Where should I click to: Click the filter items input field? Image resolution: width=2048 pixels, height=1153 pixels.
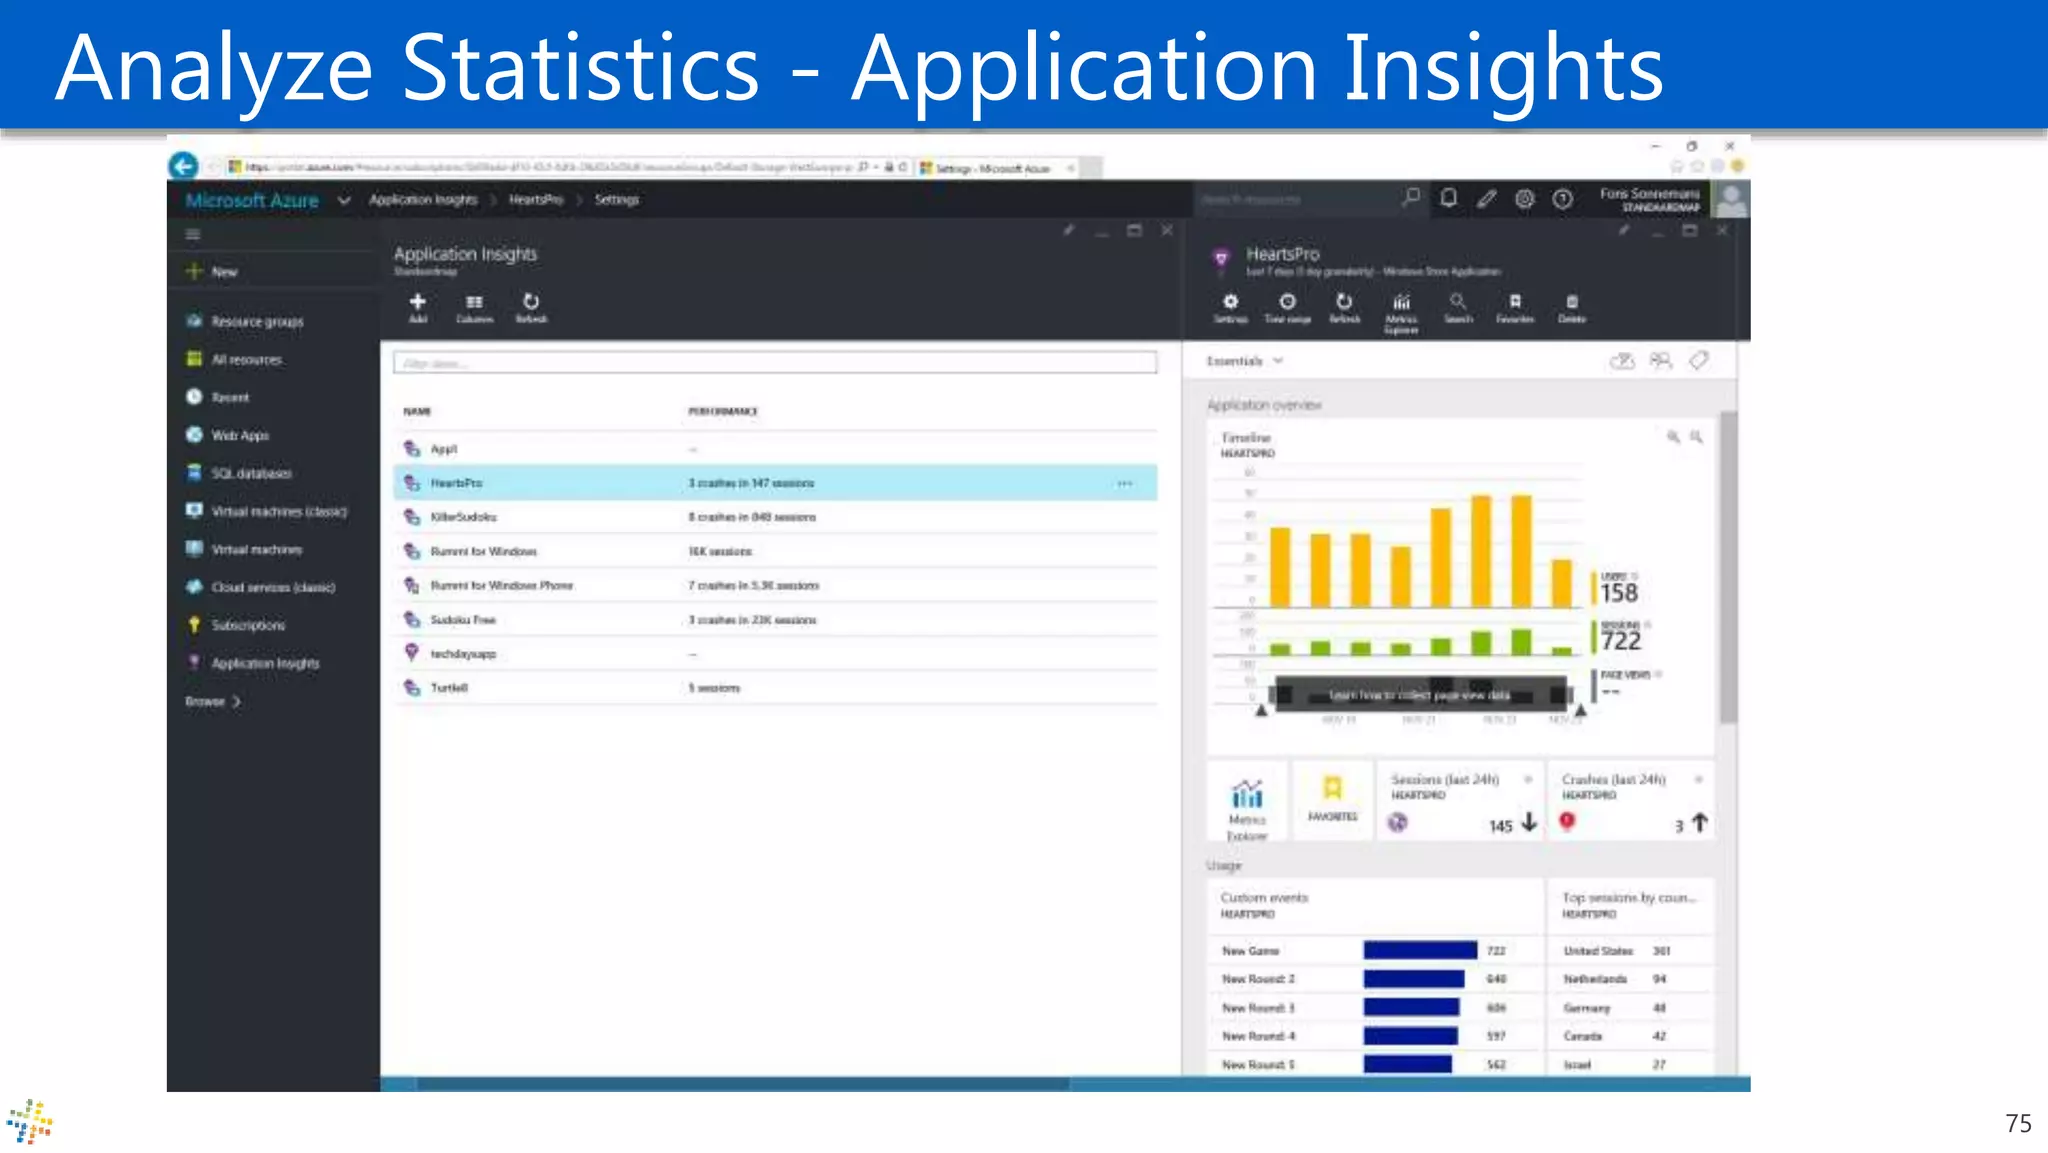click(x=775, y=362)
